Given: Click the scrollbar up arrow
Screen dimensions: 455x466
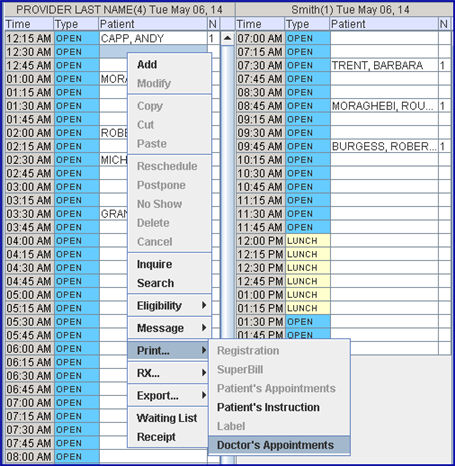Looking at the screenshot, I should [x=227, y=38].
